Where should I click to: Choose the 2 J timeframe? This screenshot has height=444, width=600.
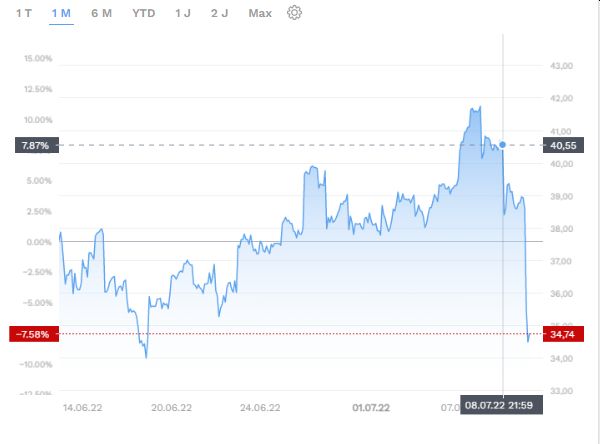coord(220,13)
